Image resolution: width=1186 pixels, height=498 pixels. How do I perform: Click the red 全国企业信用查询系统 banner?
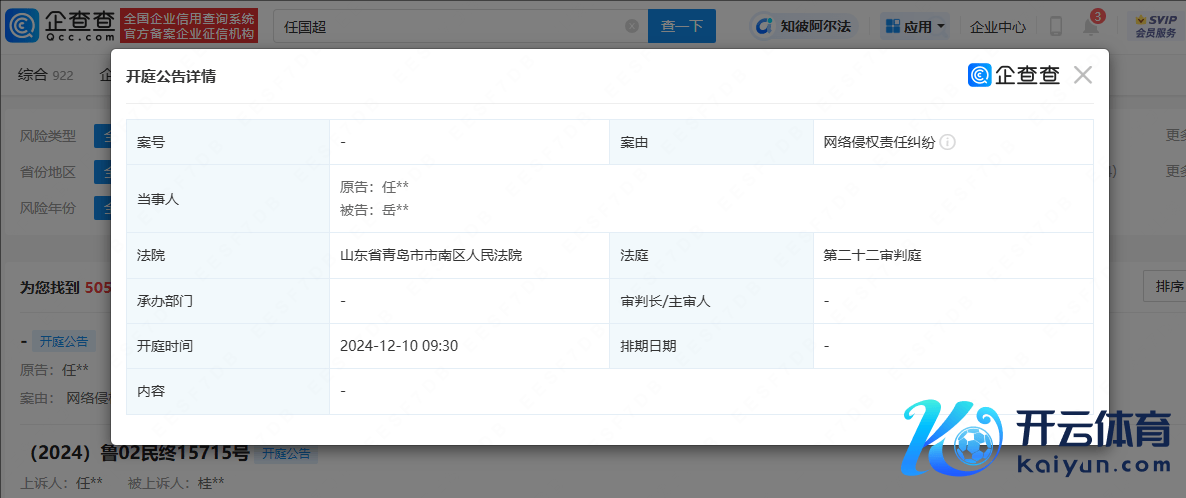pyautogui.click(x=189, y=26)
